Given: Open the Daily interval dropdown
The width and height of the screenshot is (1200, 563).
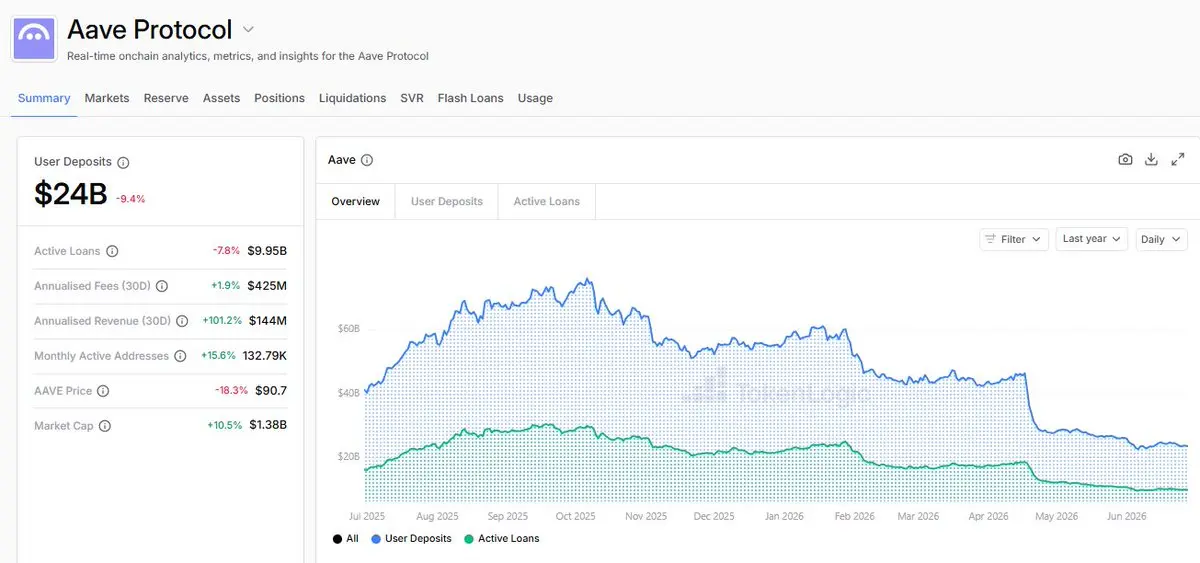Looking at the screenshot, I should [1161, 239].
